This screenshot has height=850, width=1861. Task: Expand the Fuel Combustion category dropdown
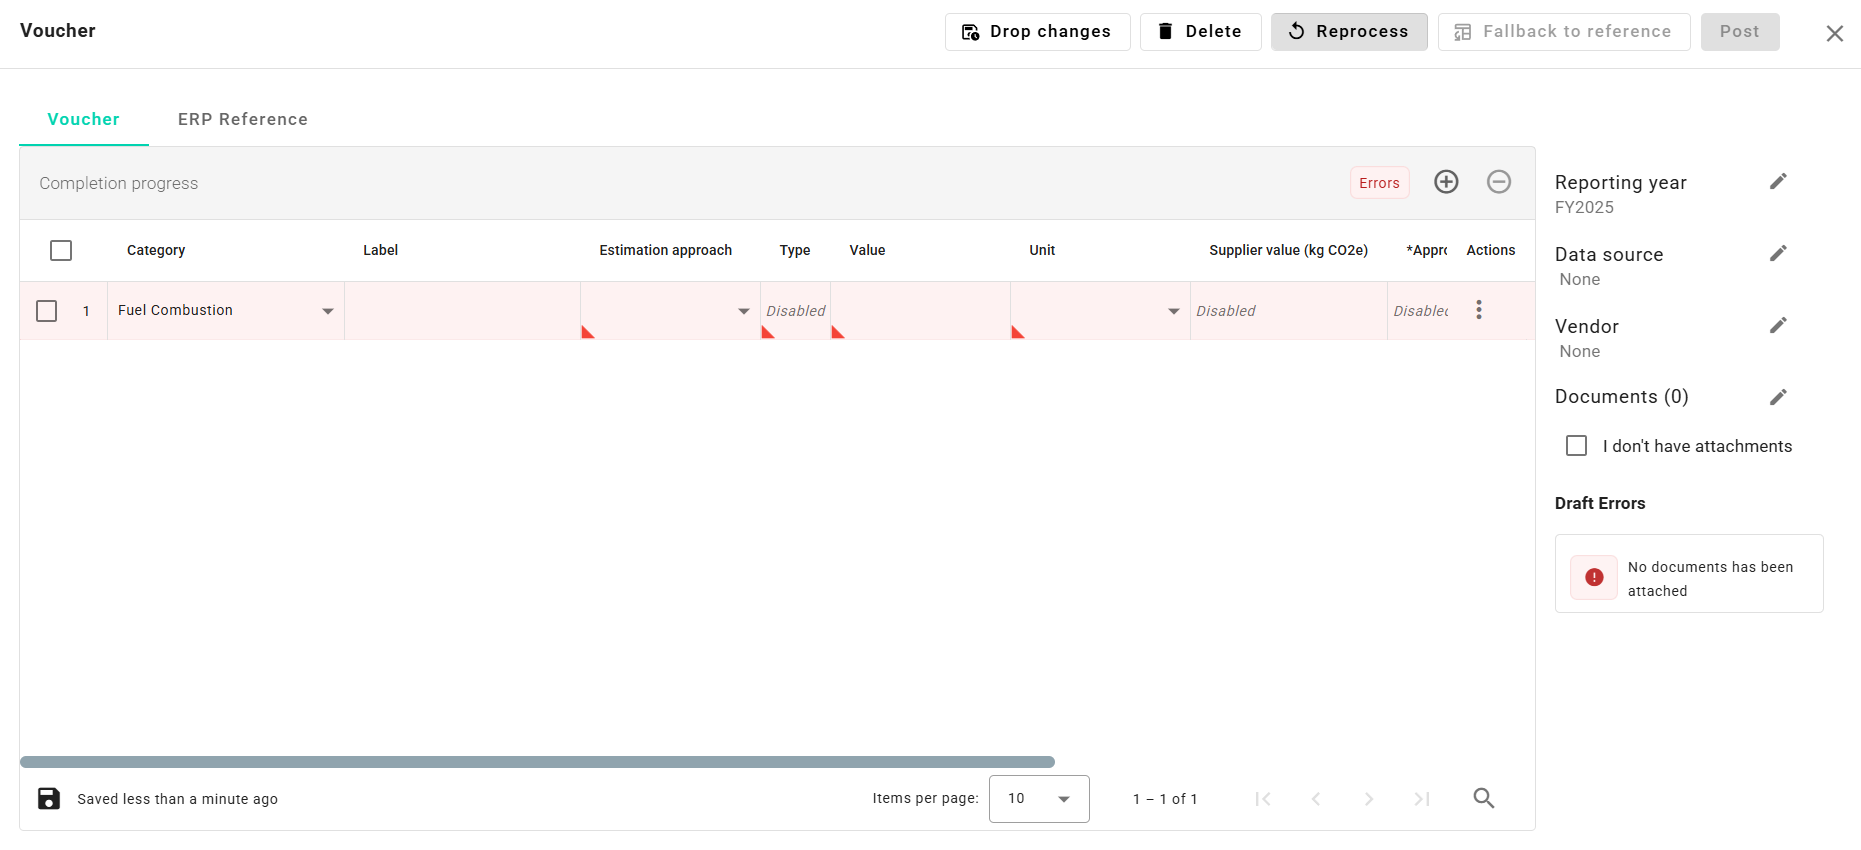point(327,311)
